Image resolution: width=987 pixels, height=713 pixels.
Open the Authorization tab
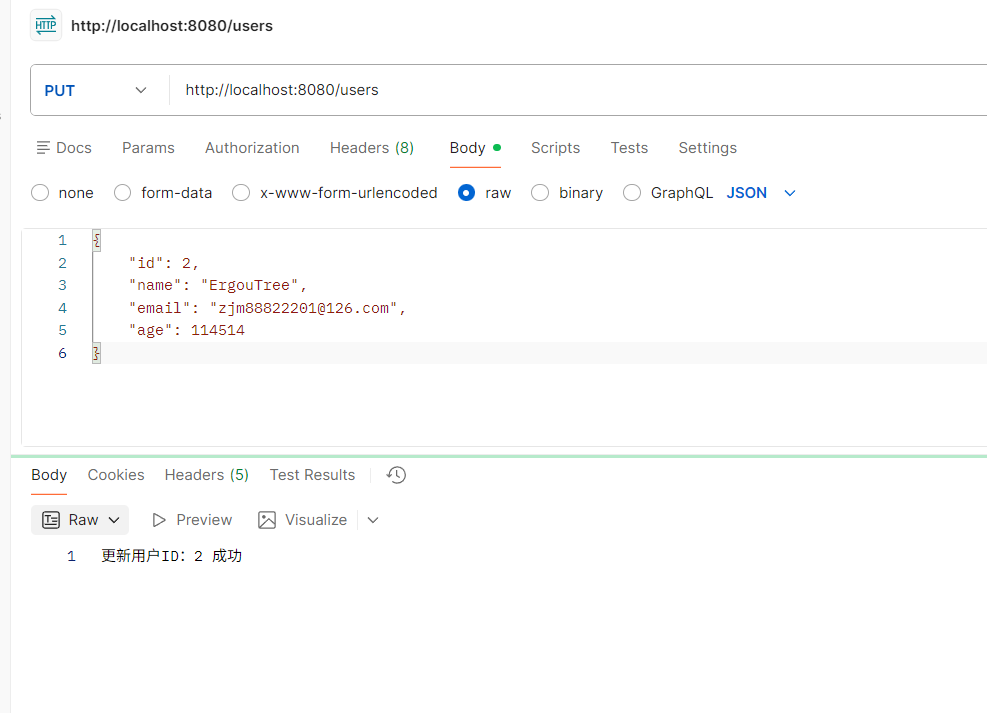[x=252, y=148]
